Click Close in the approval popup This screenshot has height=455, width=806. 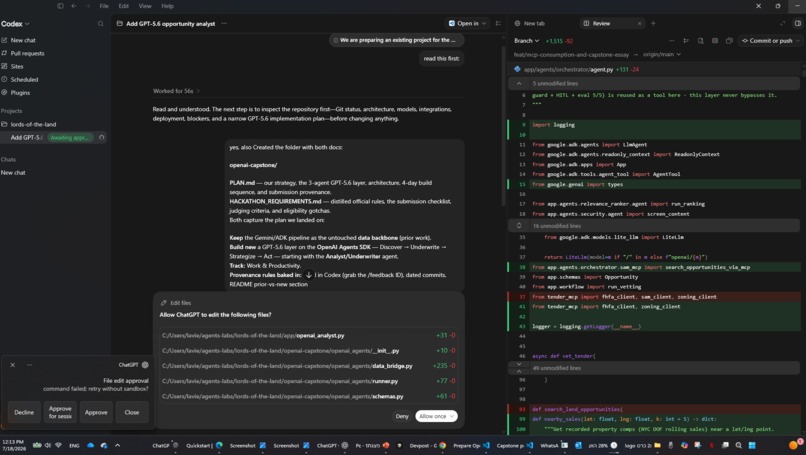point(132,412)
